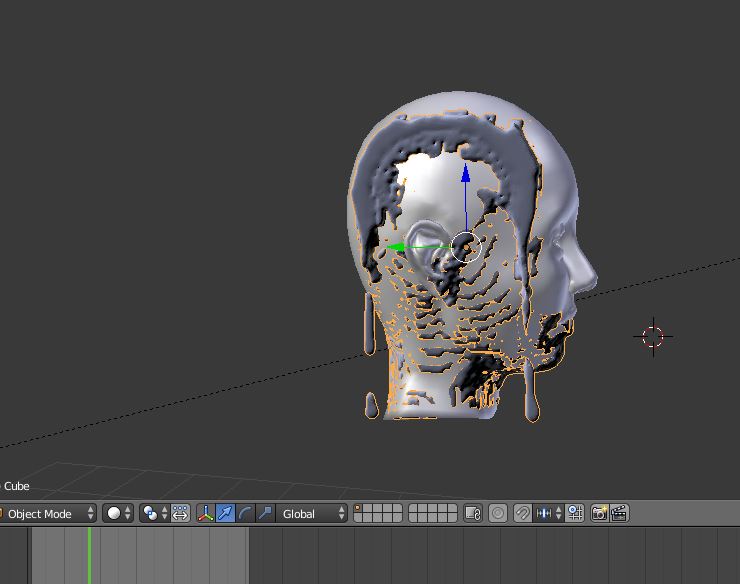
Task: Click the 3D cursor crosshair
Action: pos(653,337)
